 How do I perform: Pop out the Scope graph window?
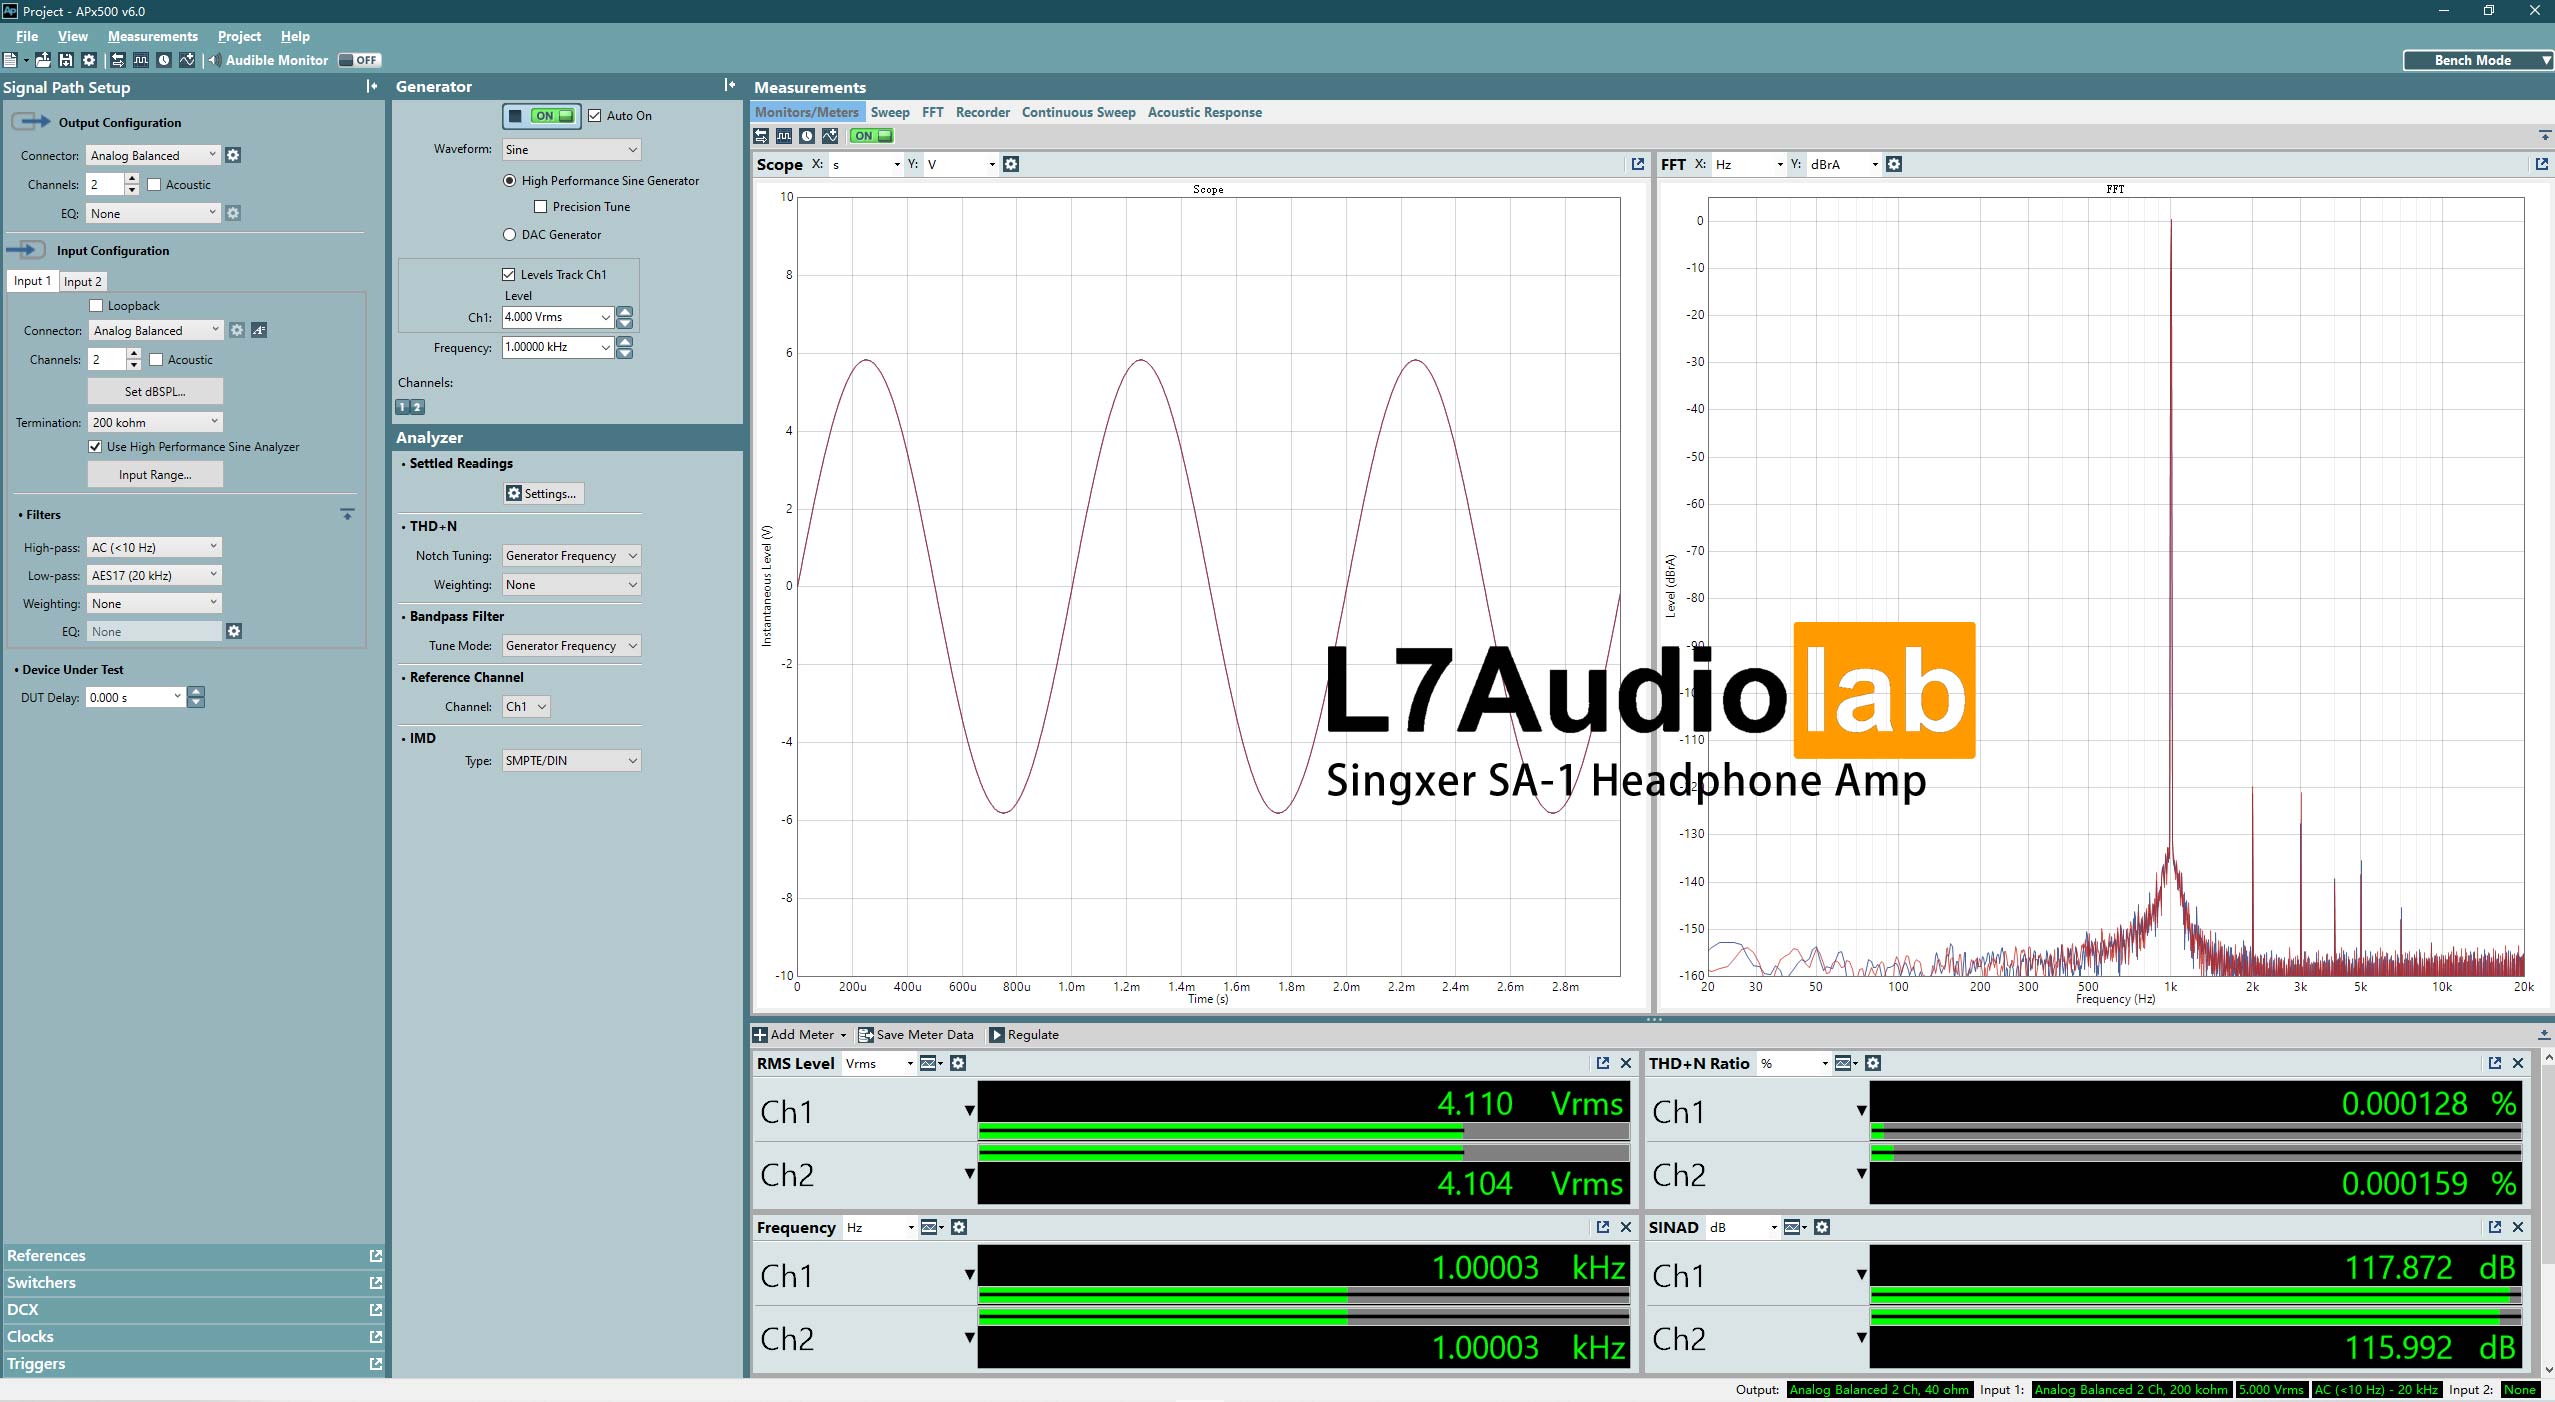pyautogui.click(x=1637, y=164)
